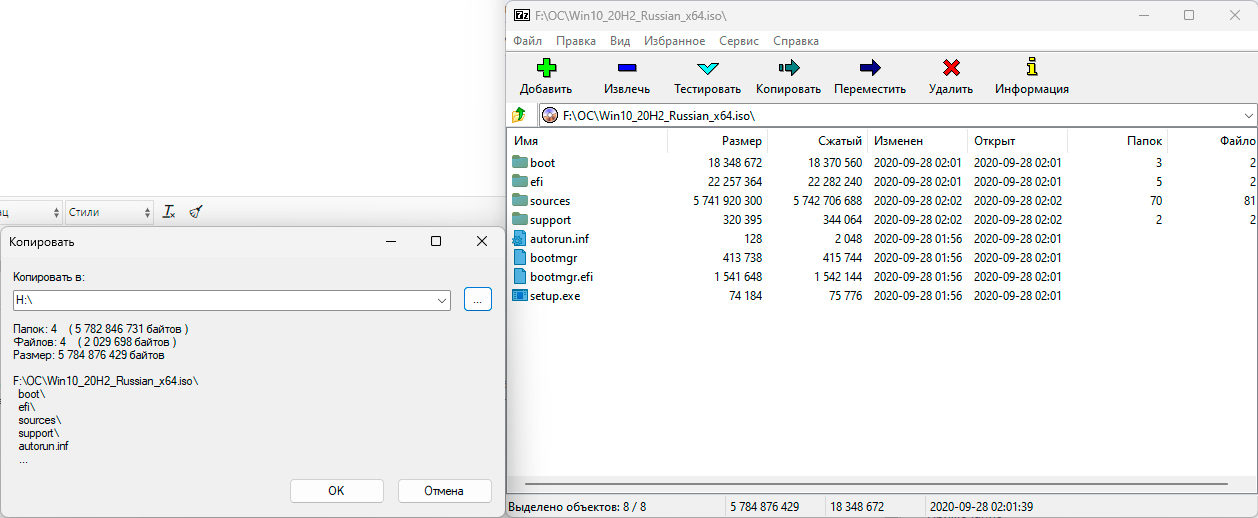The height and width of the screenshot is (518, 1258).
Task: Click status bar total 5 784 876 429
Action: 765,507
